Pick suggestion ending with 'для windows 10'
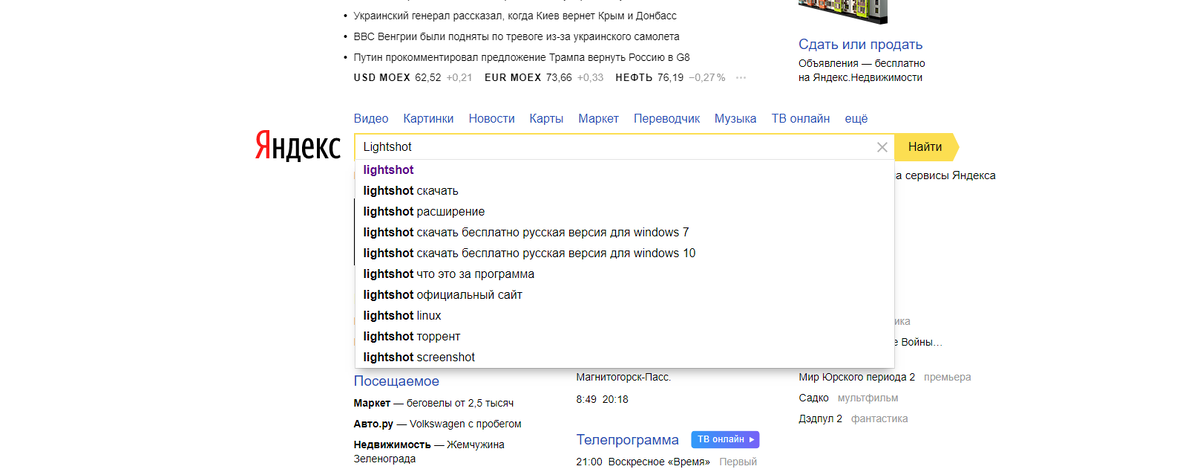 (x=624, y=253)
